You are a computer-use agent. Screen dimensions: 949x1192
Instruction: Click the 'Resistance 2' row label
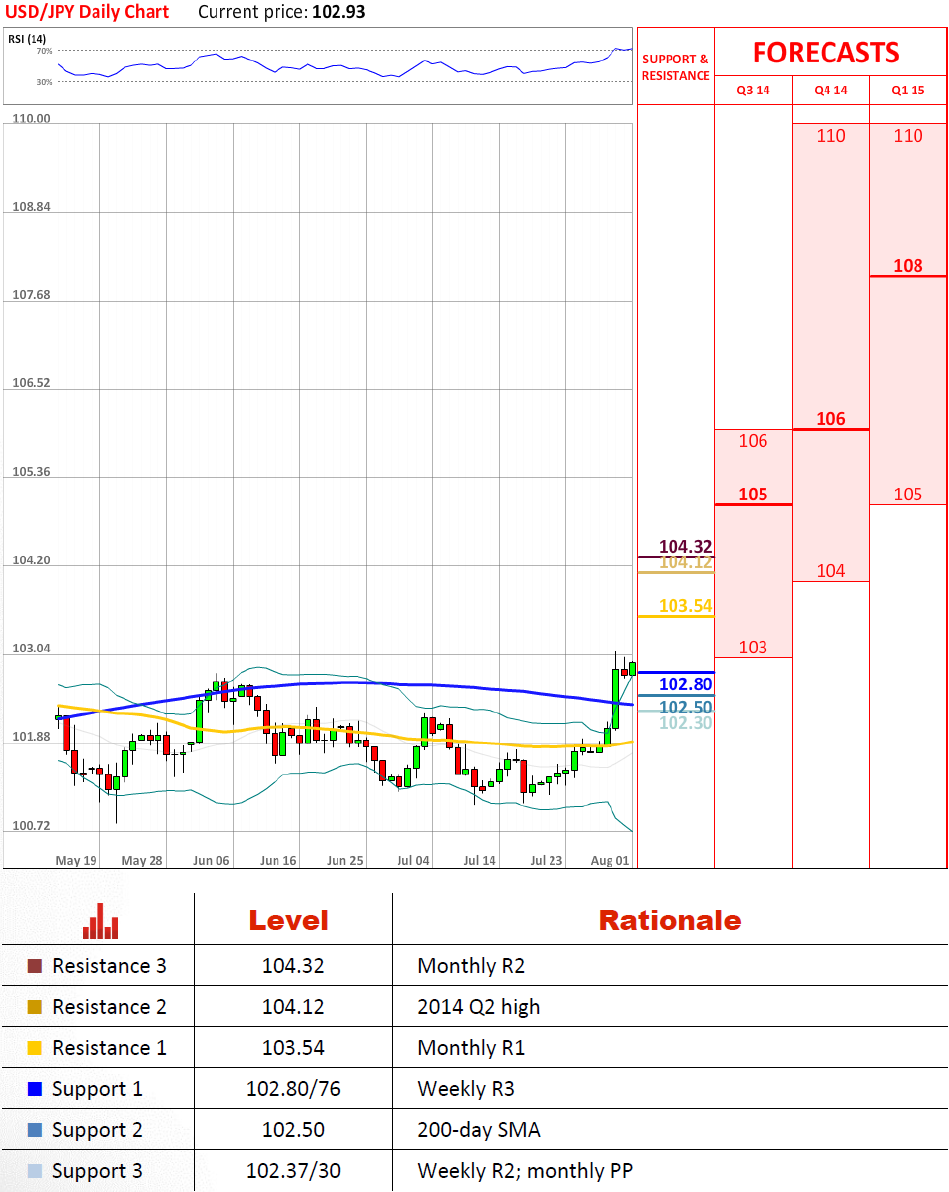109,1007
